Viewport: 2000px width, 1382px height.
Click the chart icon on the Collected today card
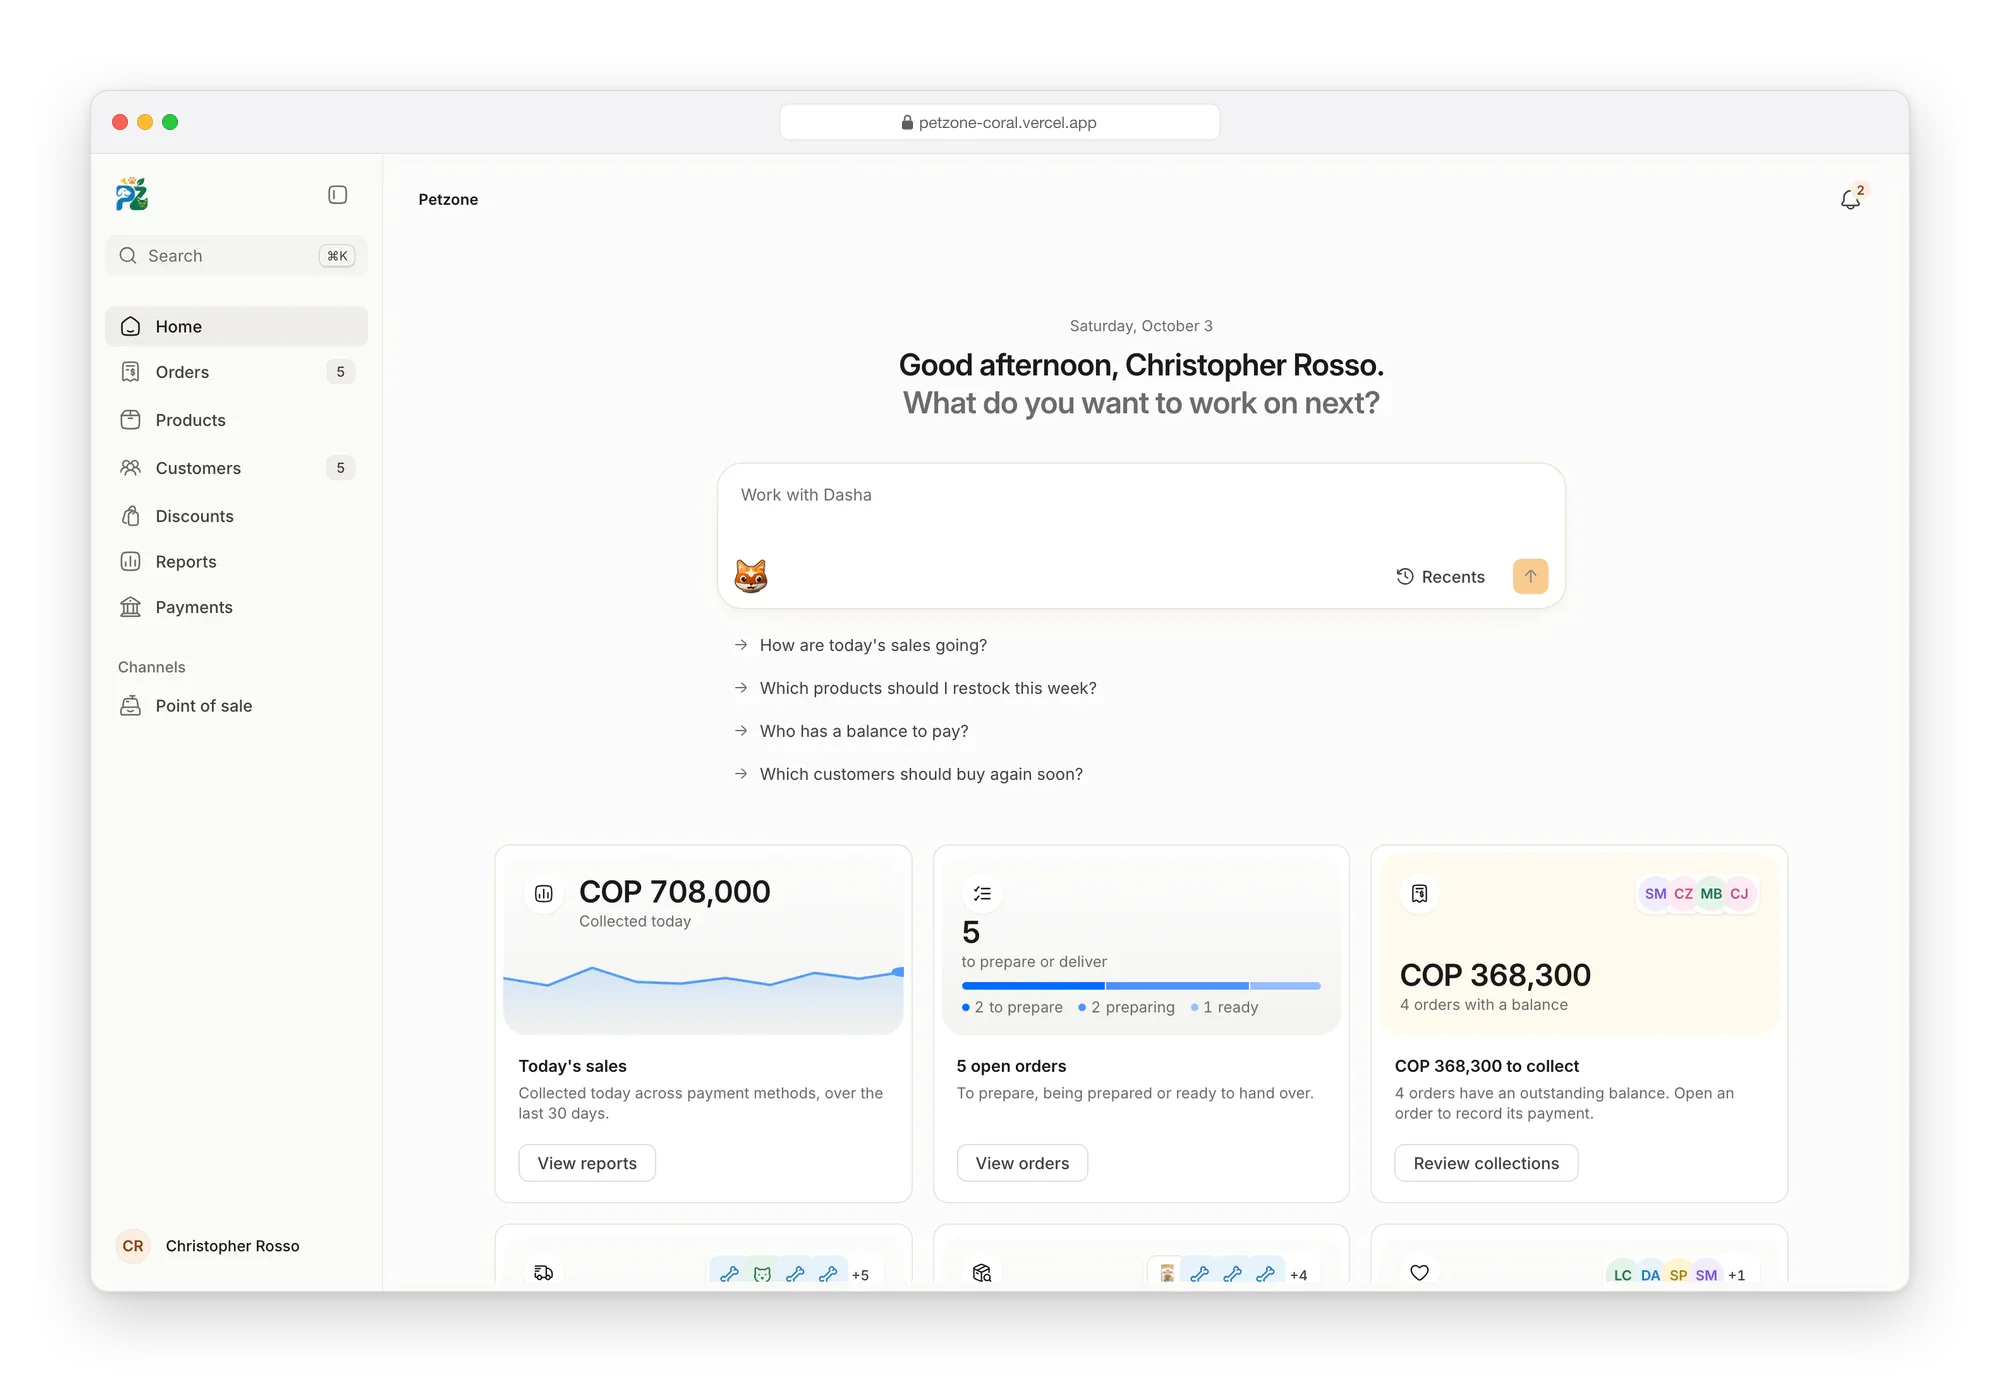[544, 894]
